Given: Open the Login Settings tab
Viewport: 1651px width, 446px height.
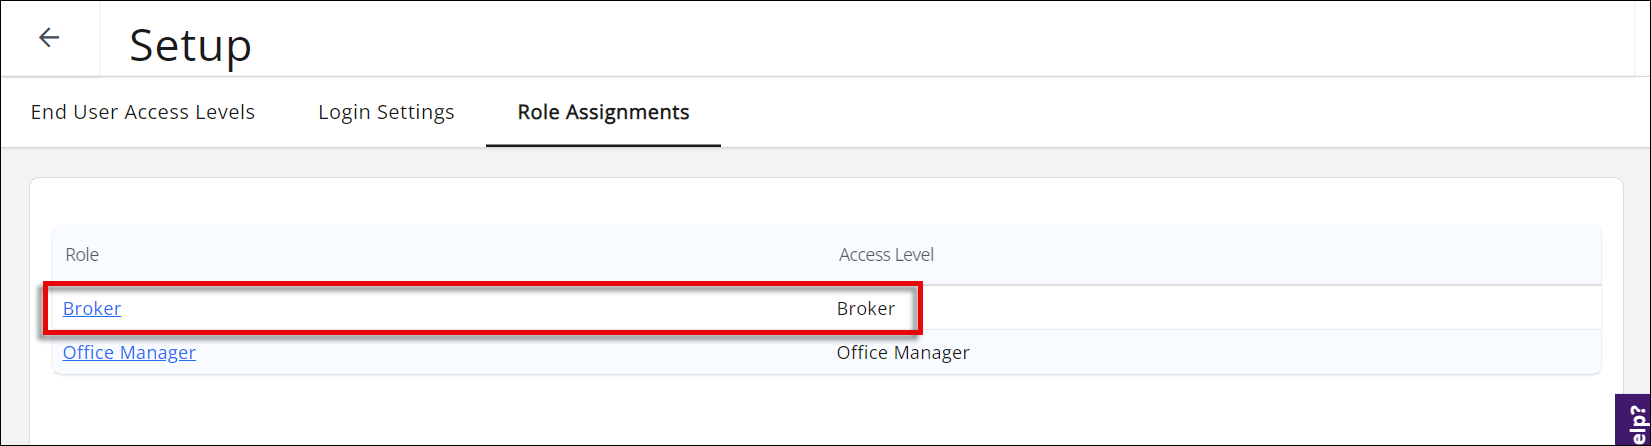Looking at the screenshot, I should [386, 112].
